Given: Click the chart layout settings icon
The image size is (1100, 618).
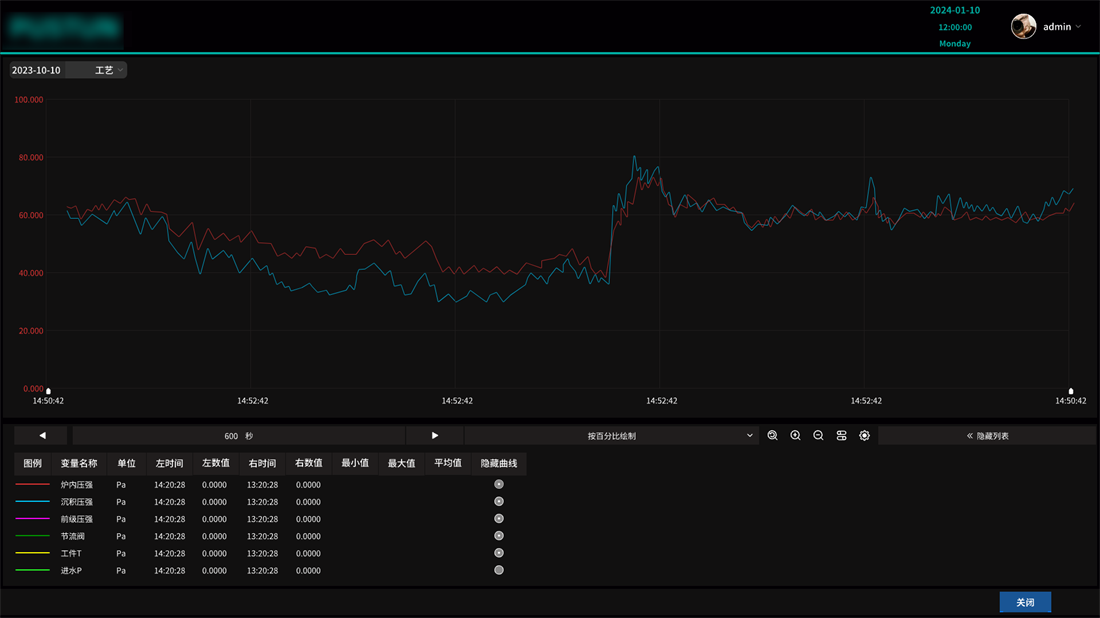Looking at the screenshot, I should (x=842, y=436).
